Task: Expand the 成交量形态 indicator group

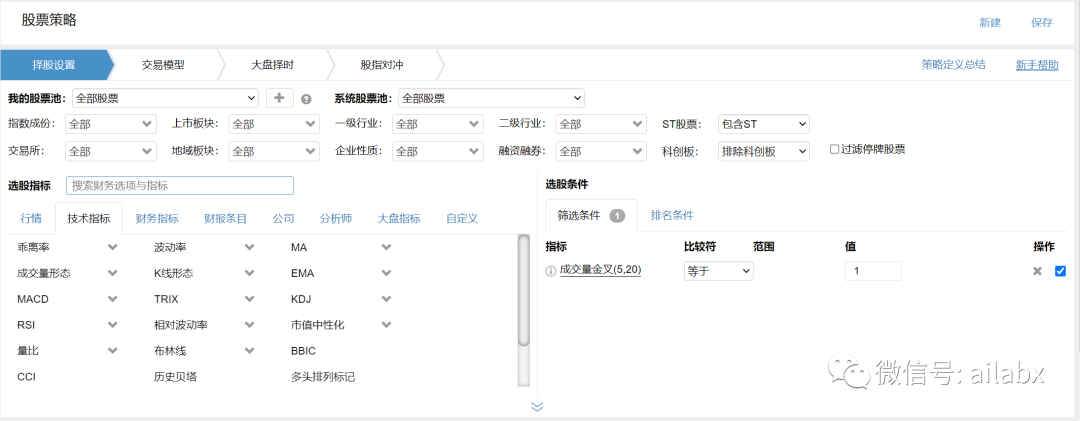Action: pyautogui.click(x=113, y=273)
